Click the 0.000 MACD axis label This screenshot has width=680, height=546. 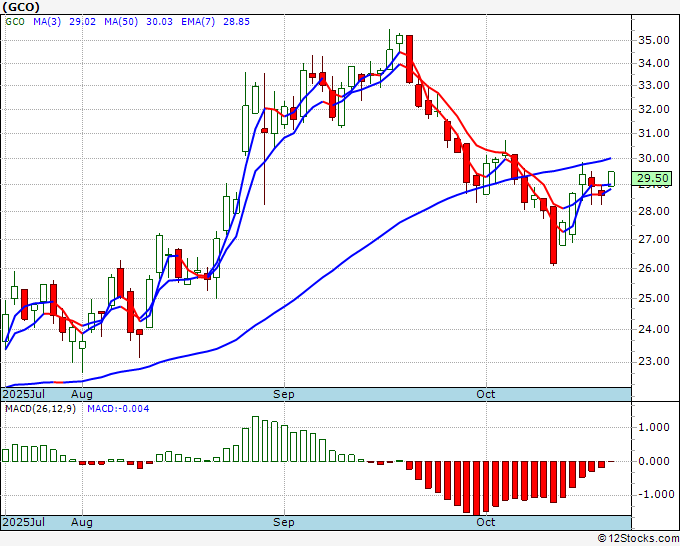click(x=654, y=461)
